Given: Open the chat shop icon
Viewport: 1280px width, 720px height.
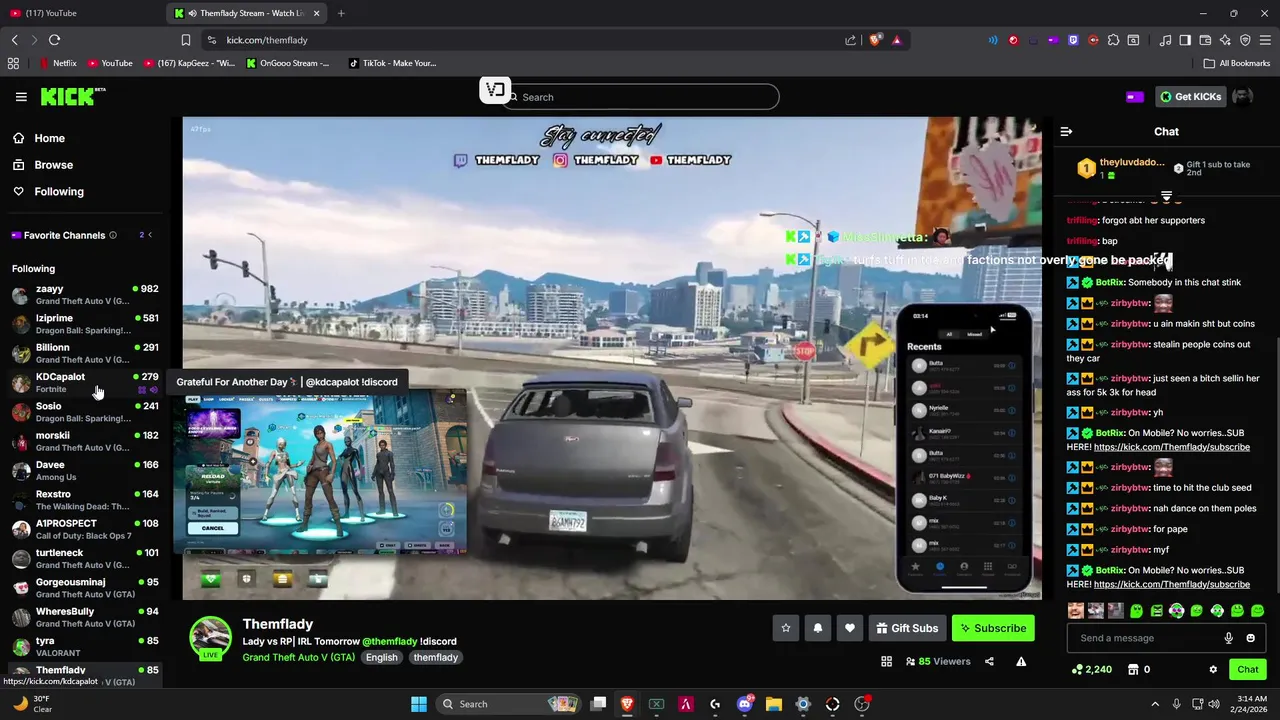Looking at the screenshot, I should 1133,669.
